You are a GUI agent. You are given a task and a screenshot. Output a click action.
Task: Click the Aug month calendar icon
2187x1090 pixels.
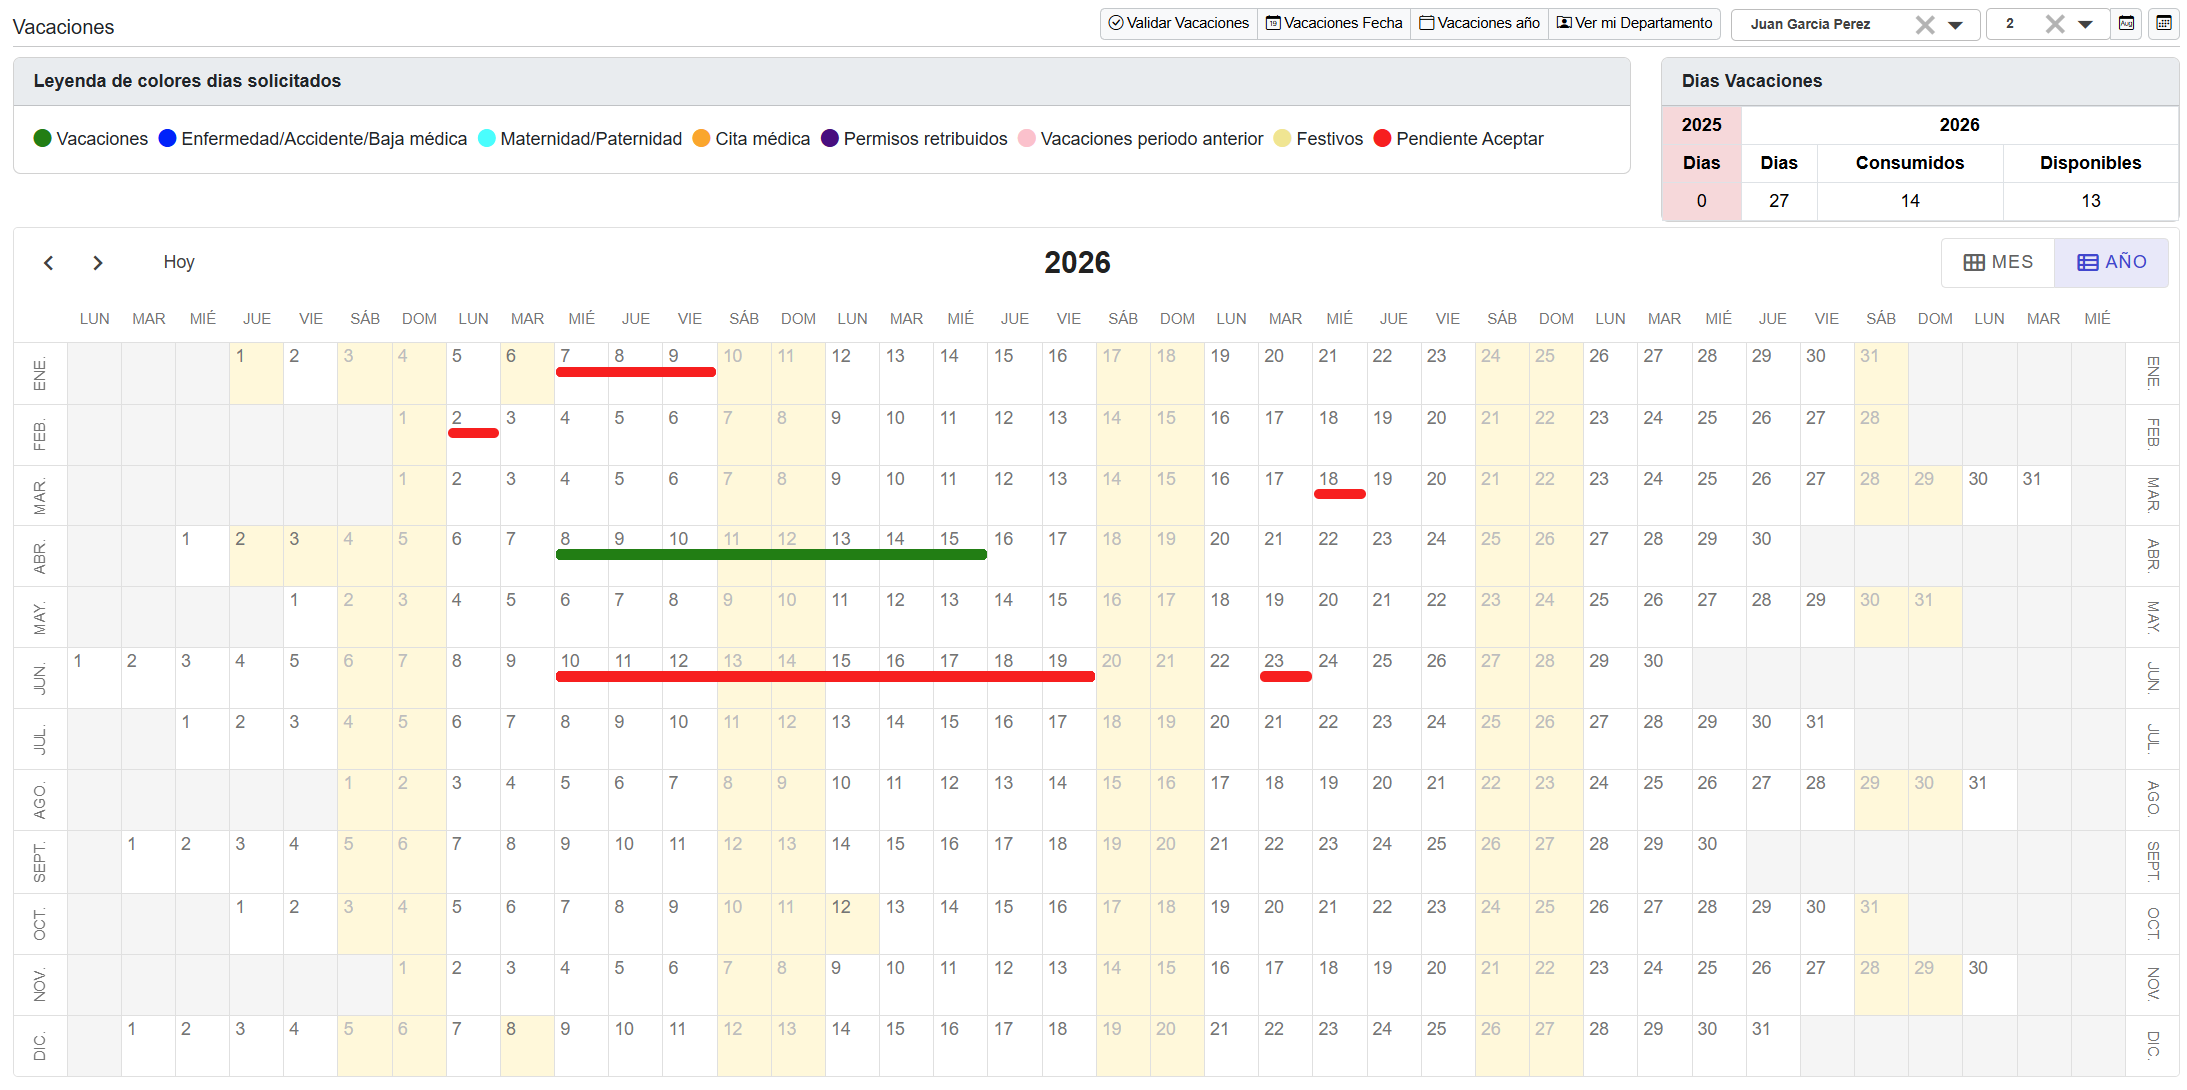(2127, 23)
